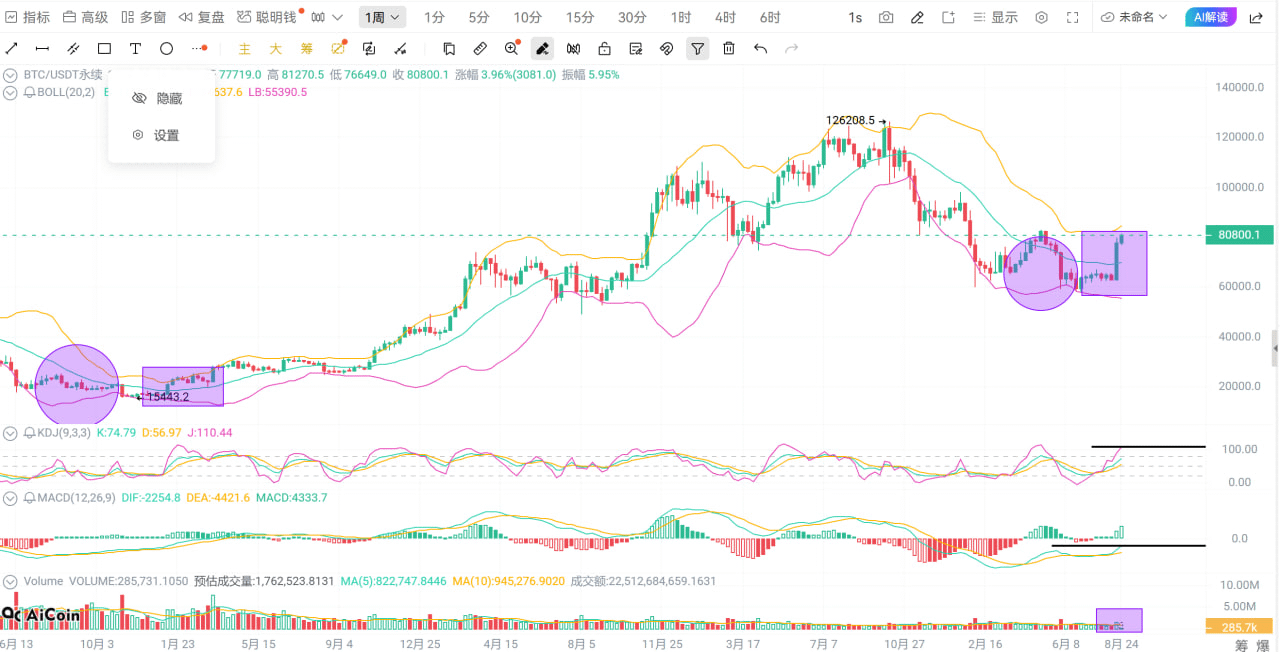
Task: Choose 设置 in the popup menu
Action: [x=161, y=135]
